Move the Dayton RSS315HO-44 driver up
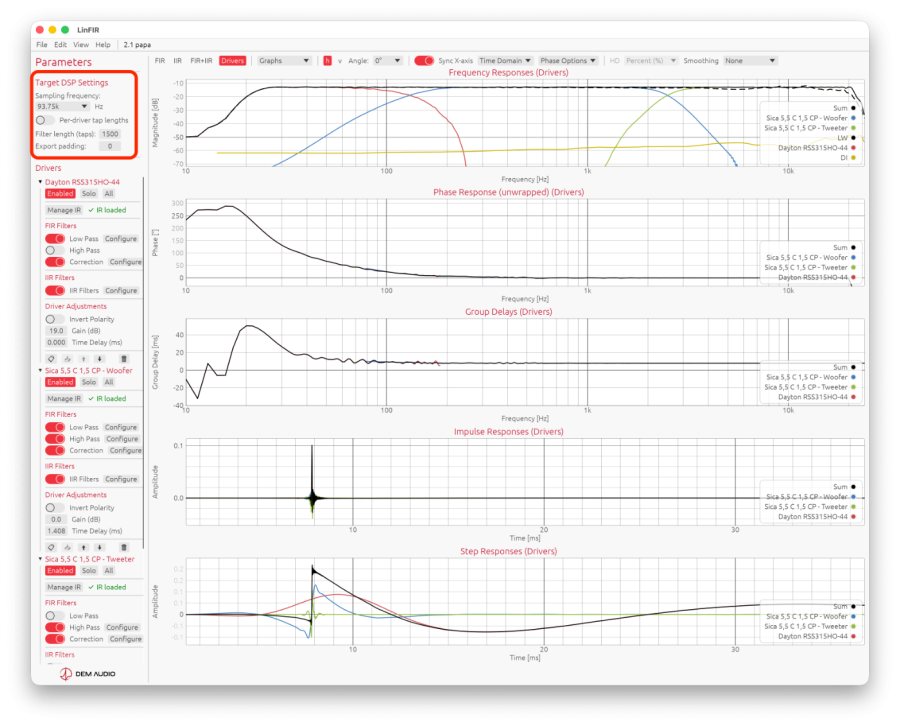The image size is (900, 726). tap(83, 359)
